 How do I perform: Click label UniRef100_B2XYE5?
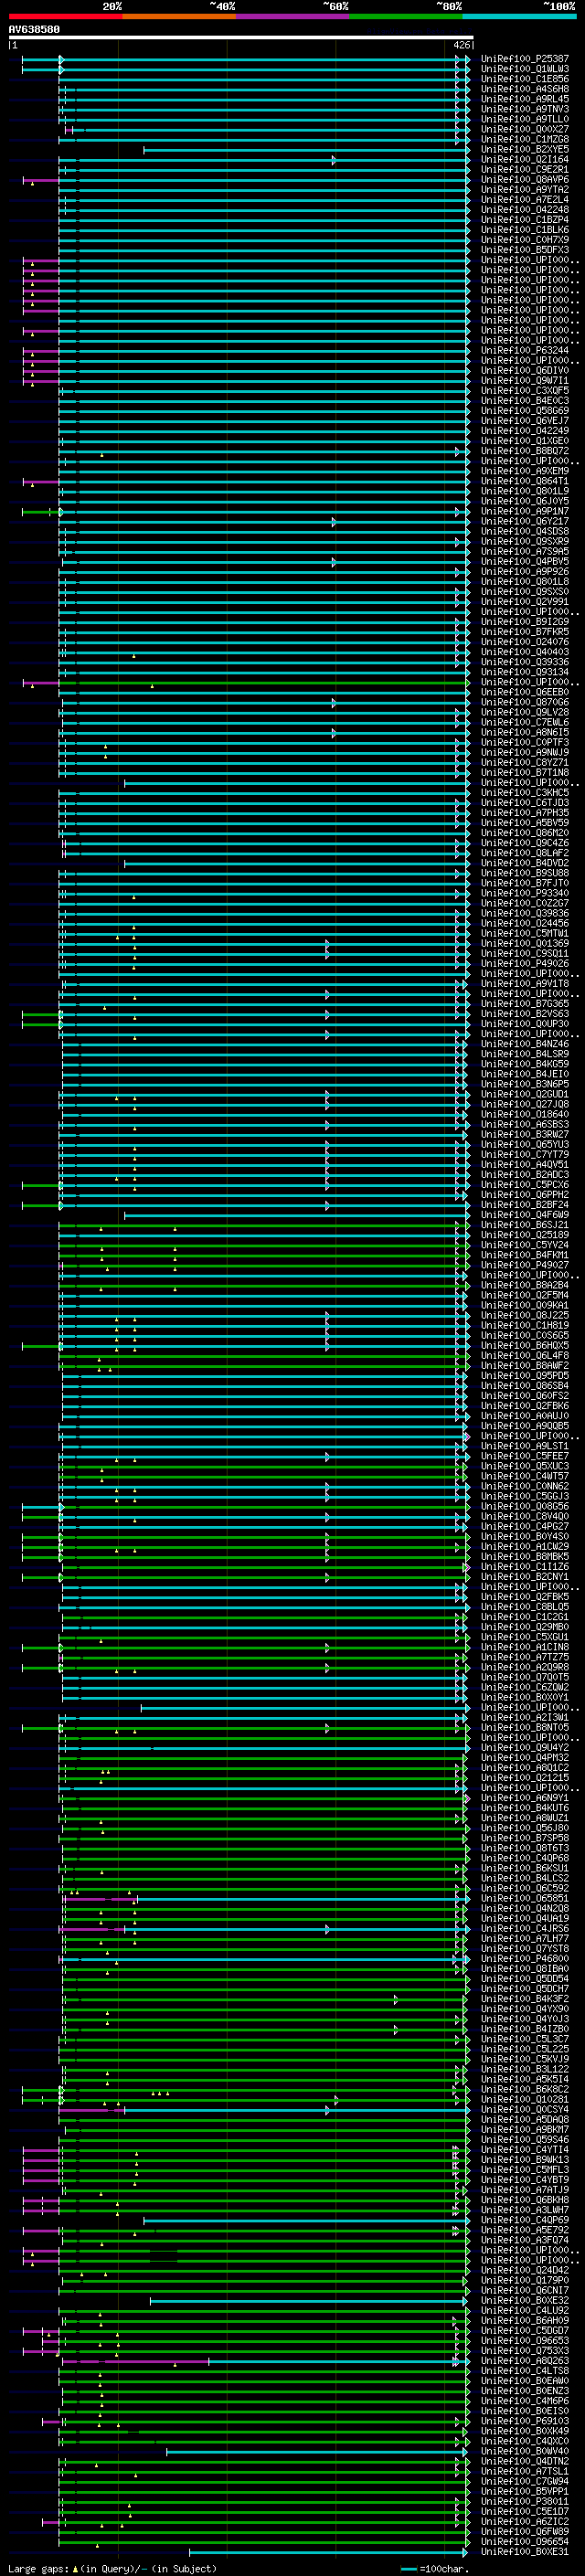click(x=524, y=149)
